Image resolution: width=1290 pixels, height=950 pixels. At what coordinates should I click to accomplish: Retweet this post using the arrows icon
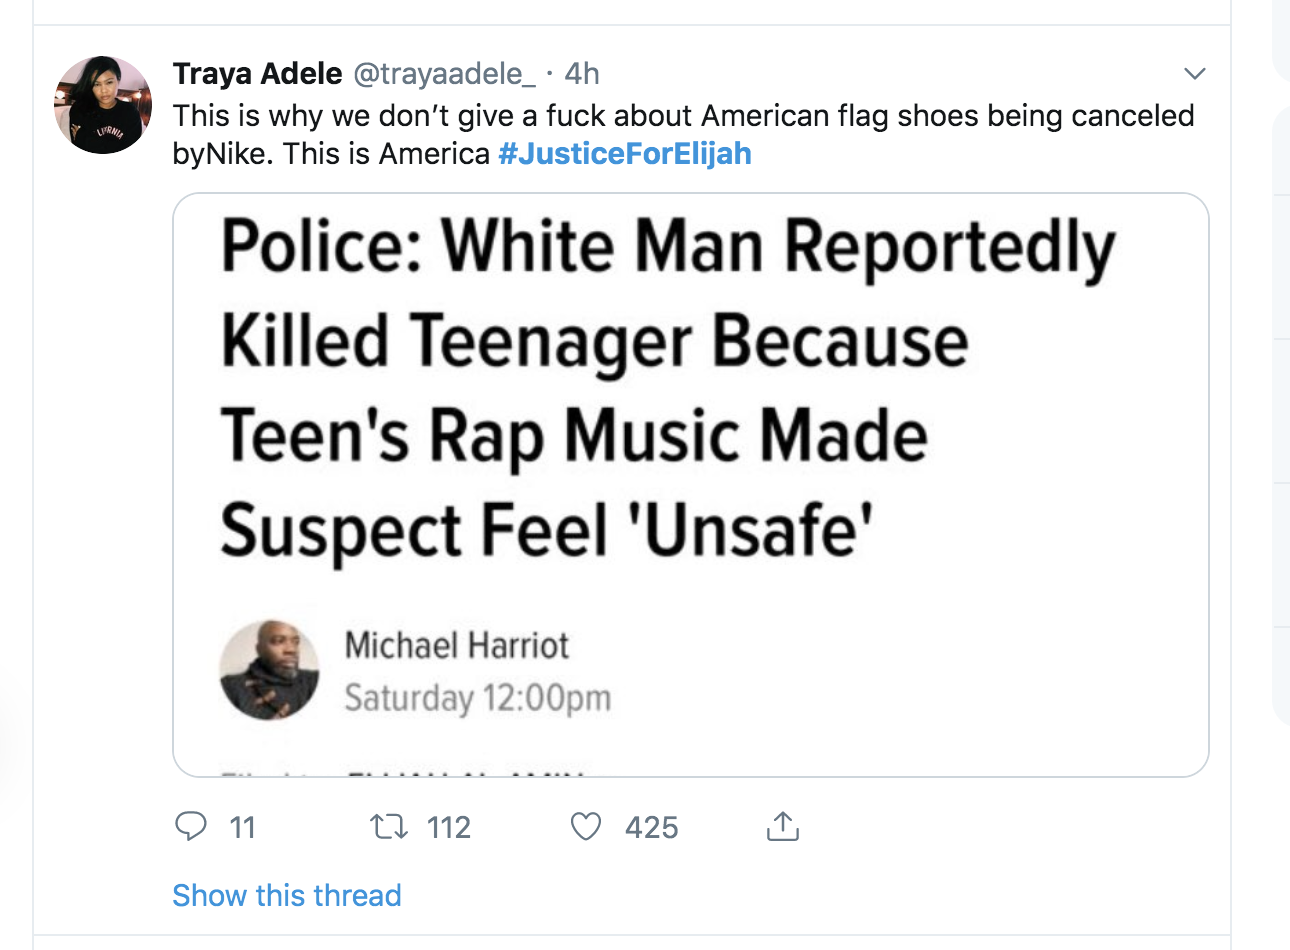(x=389, y=827)
